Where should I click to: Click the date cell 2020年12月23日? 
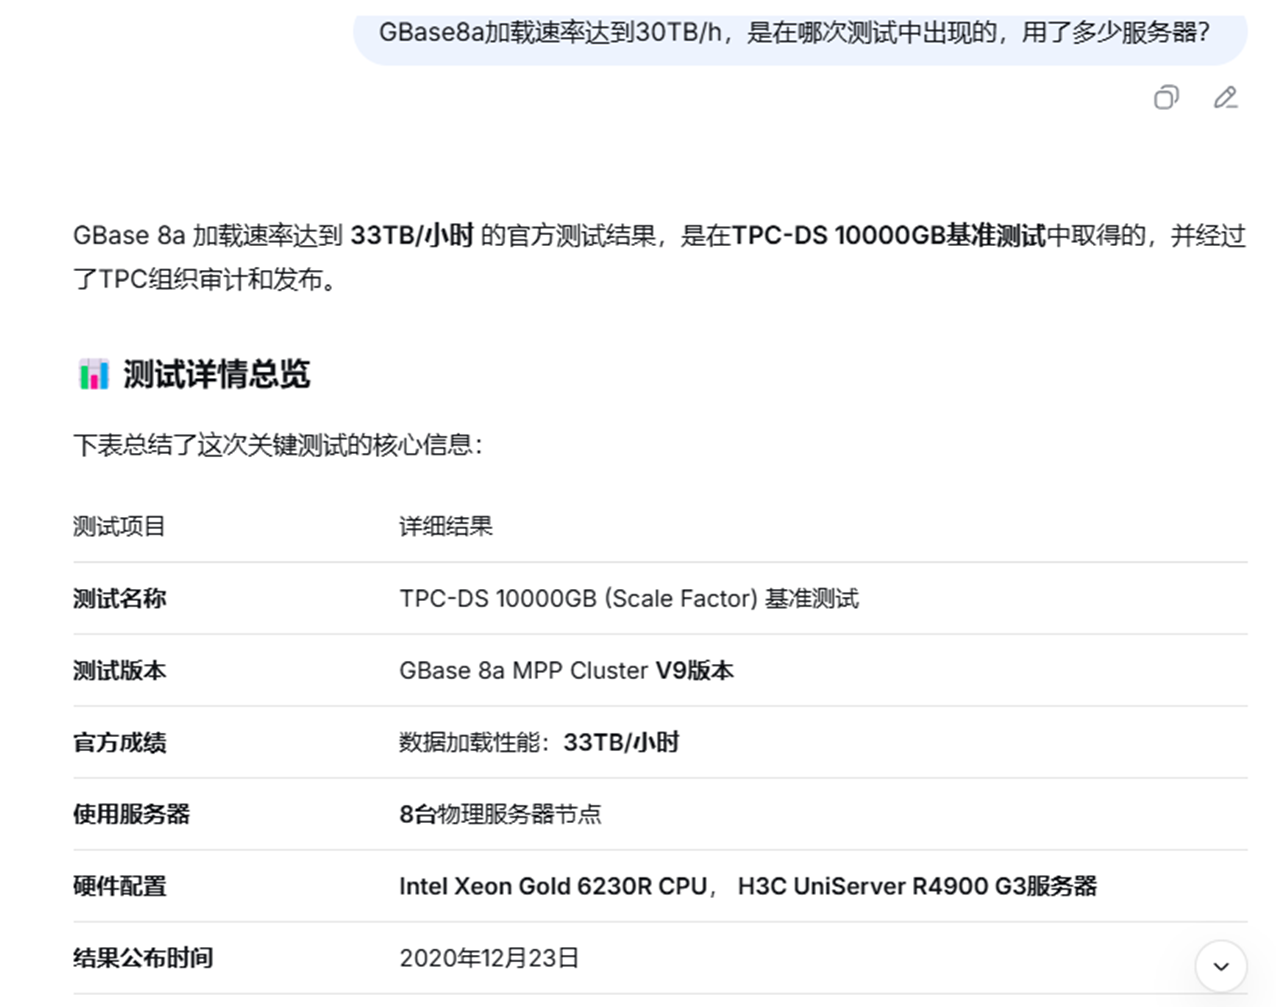click(489, 958)
